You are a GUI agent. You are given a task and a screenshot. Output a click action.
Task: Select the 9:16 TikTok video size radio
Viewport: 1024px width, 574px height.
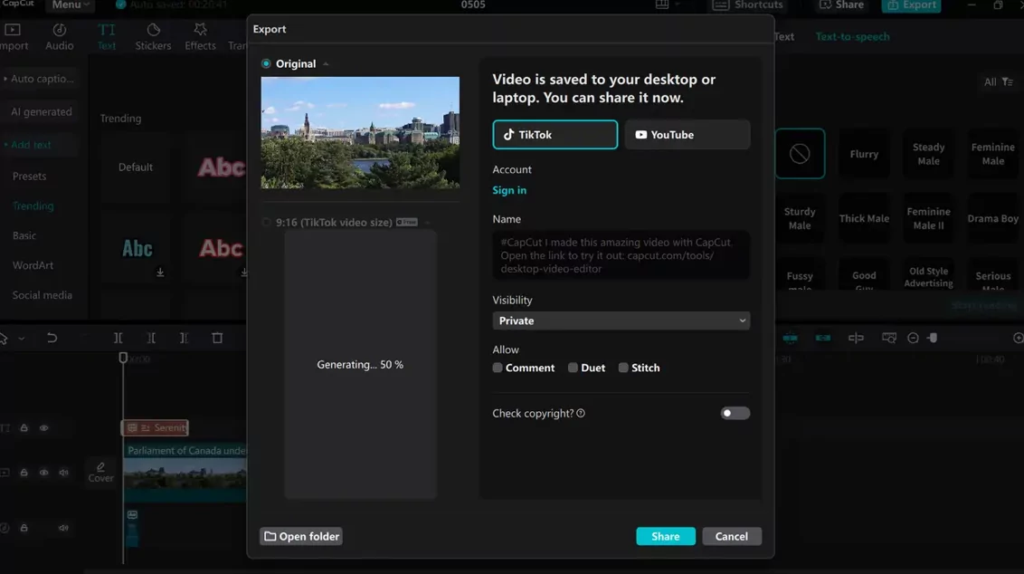(x=266, y=222)
